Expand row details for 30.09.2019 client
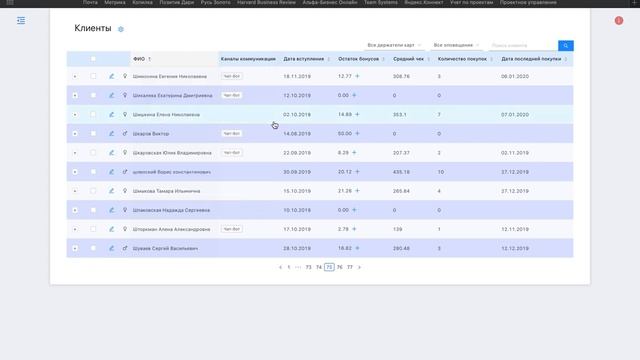The width and height of the screenshot is (640, 360). click(75, 172)
